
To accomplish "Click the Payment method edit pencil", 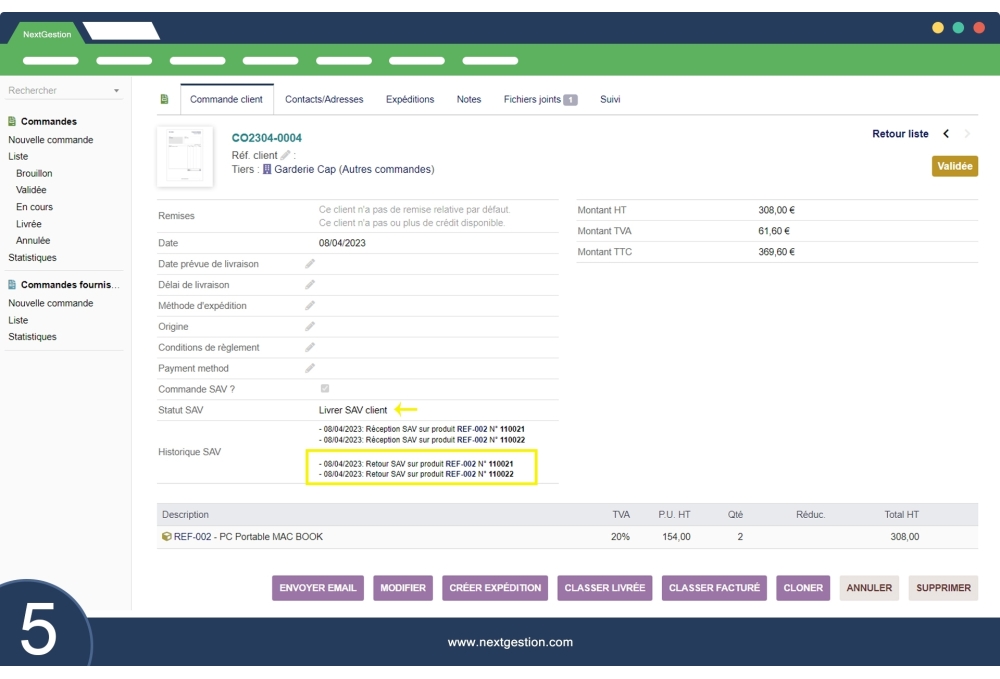I will pos(310,369).
